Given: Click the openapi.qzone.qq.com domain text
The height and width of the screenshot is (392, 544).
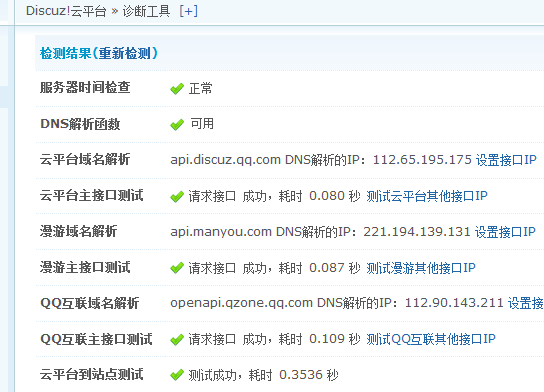Looking at the screenshot, I should [x=241, y=303].
